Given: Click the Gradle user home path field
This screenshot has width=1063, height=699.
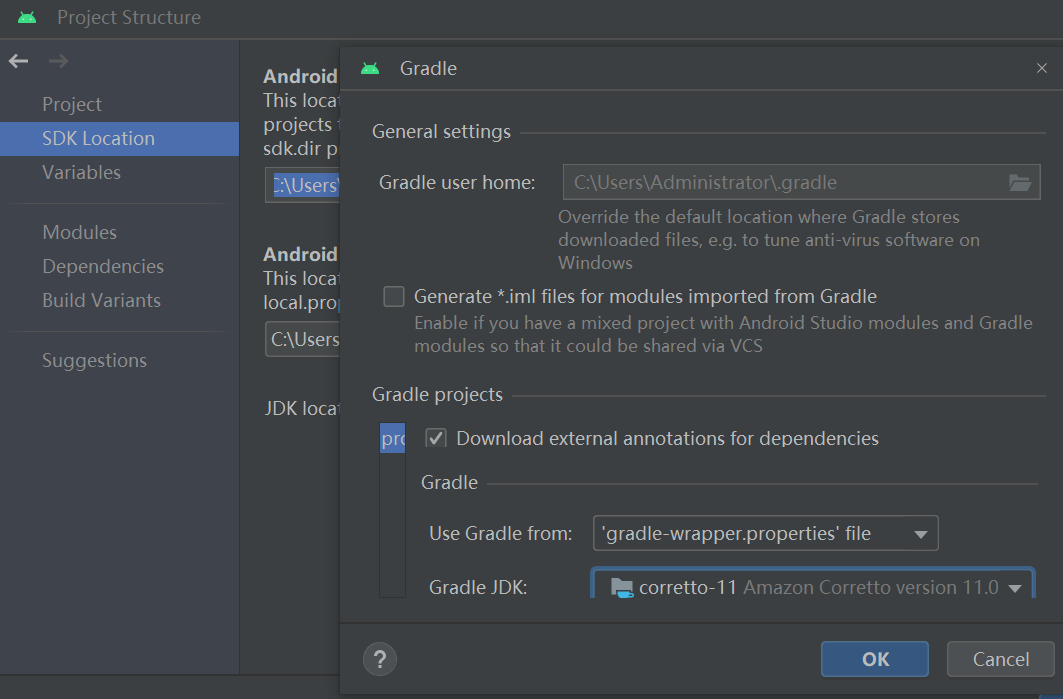Looking at the screenshot, I should pyautogui.click(x=782, y=183).
